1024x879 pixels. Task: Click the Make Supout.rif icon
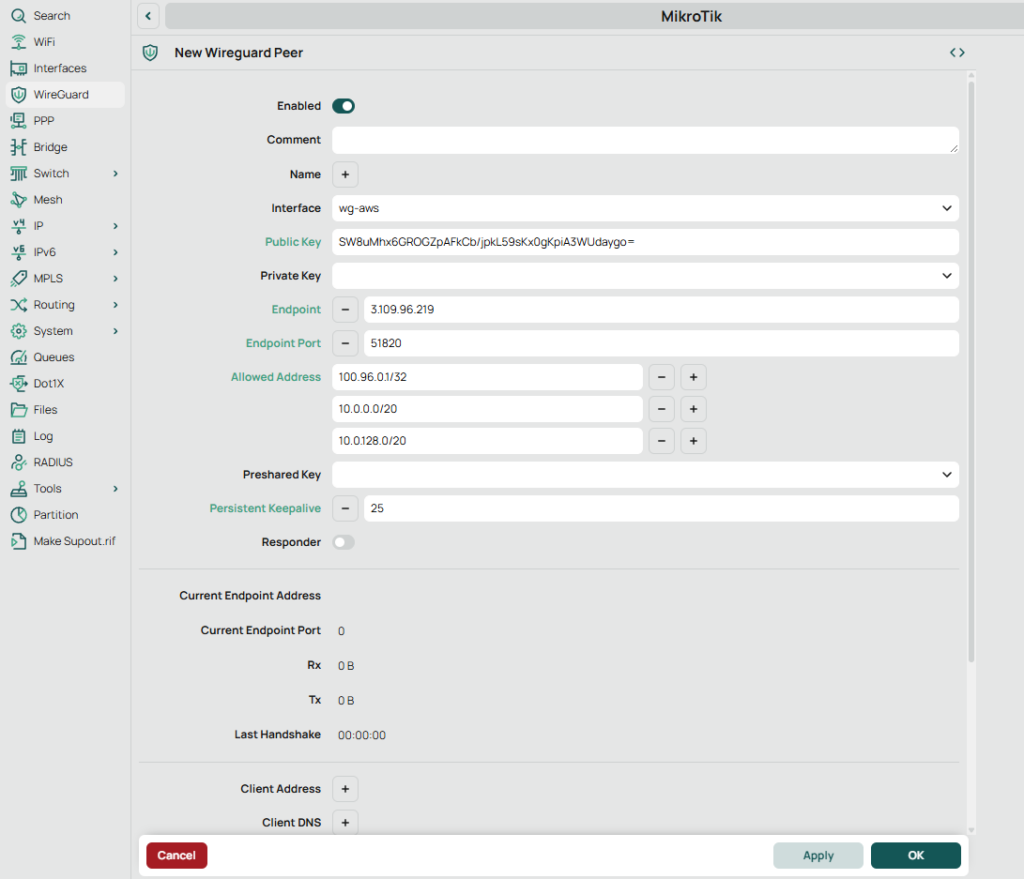tap(17, 541)
